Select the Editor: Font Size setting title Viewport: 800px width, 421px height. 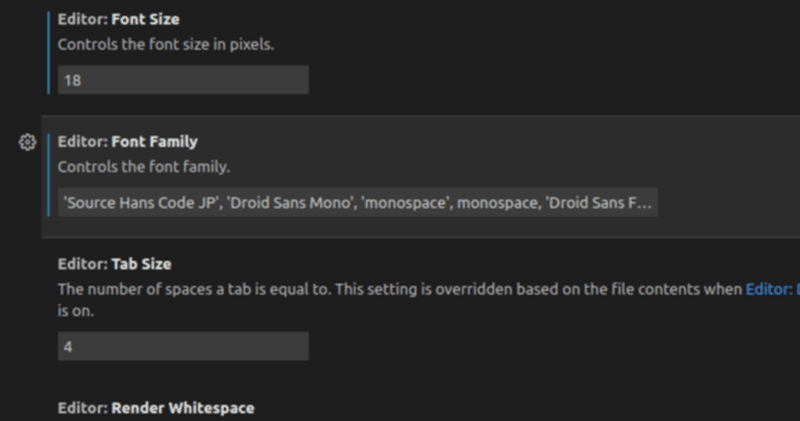[118, 19]
